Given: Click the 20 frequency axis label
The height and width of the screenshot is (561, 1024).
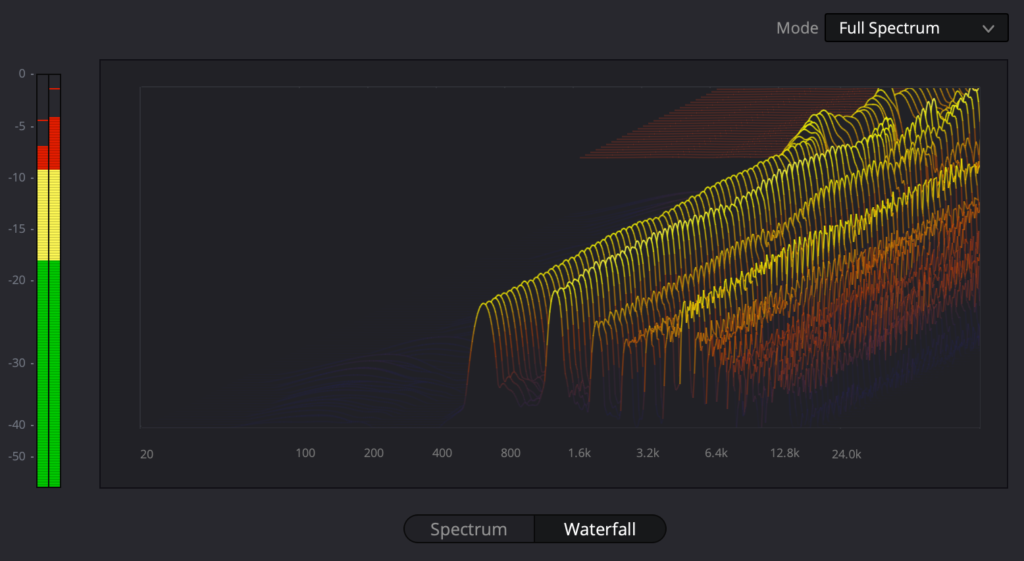Looking at the screenshot, I should (x=147, y=454).
